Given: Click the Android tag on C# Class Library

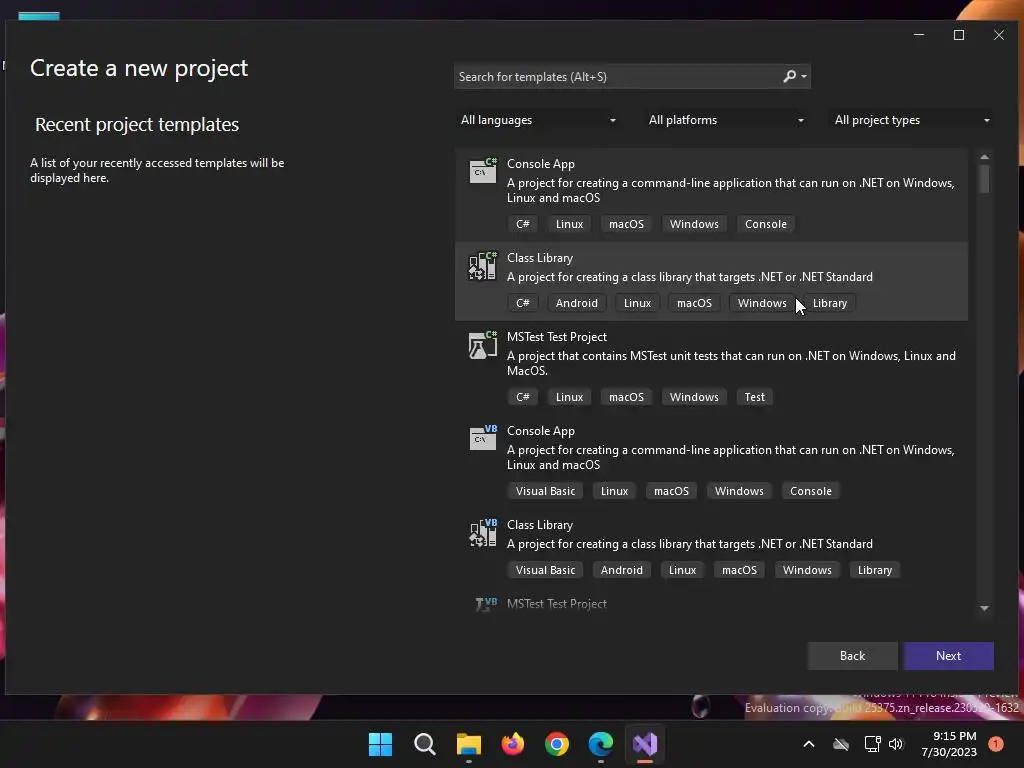Looking at the screenshot, I should [x=577, y=303].
